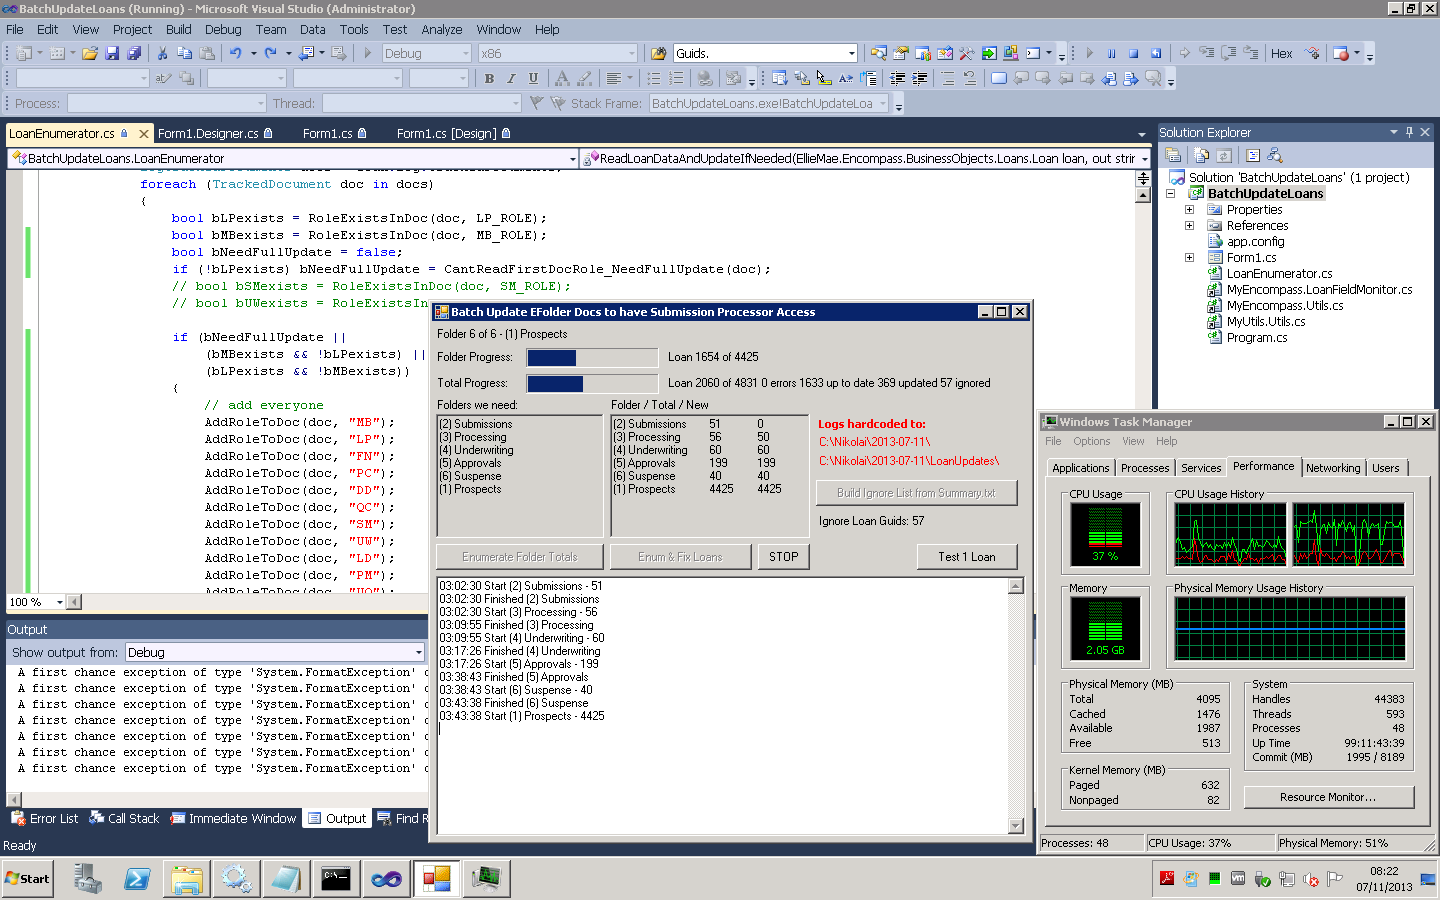Click the Restart debugging icon
Viewport: 1440px width, 900px height.
pos(1156,53)
